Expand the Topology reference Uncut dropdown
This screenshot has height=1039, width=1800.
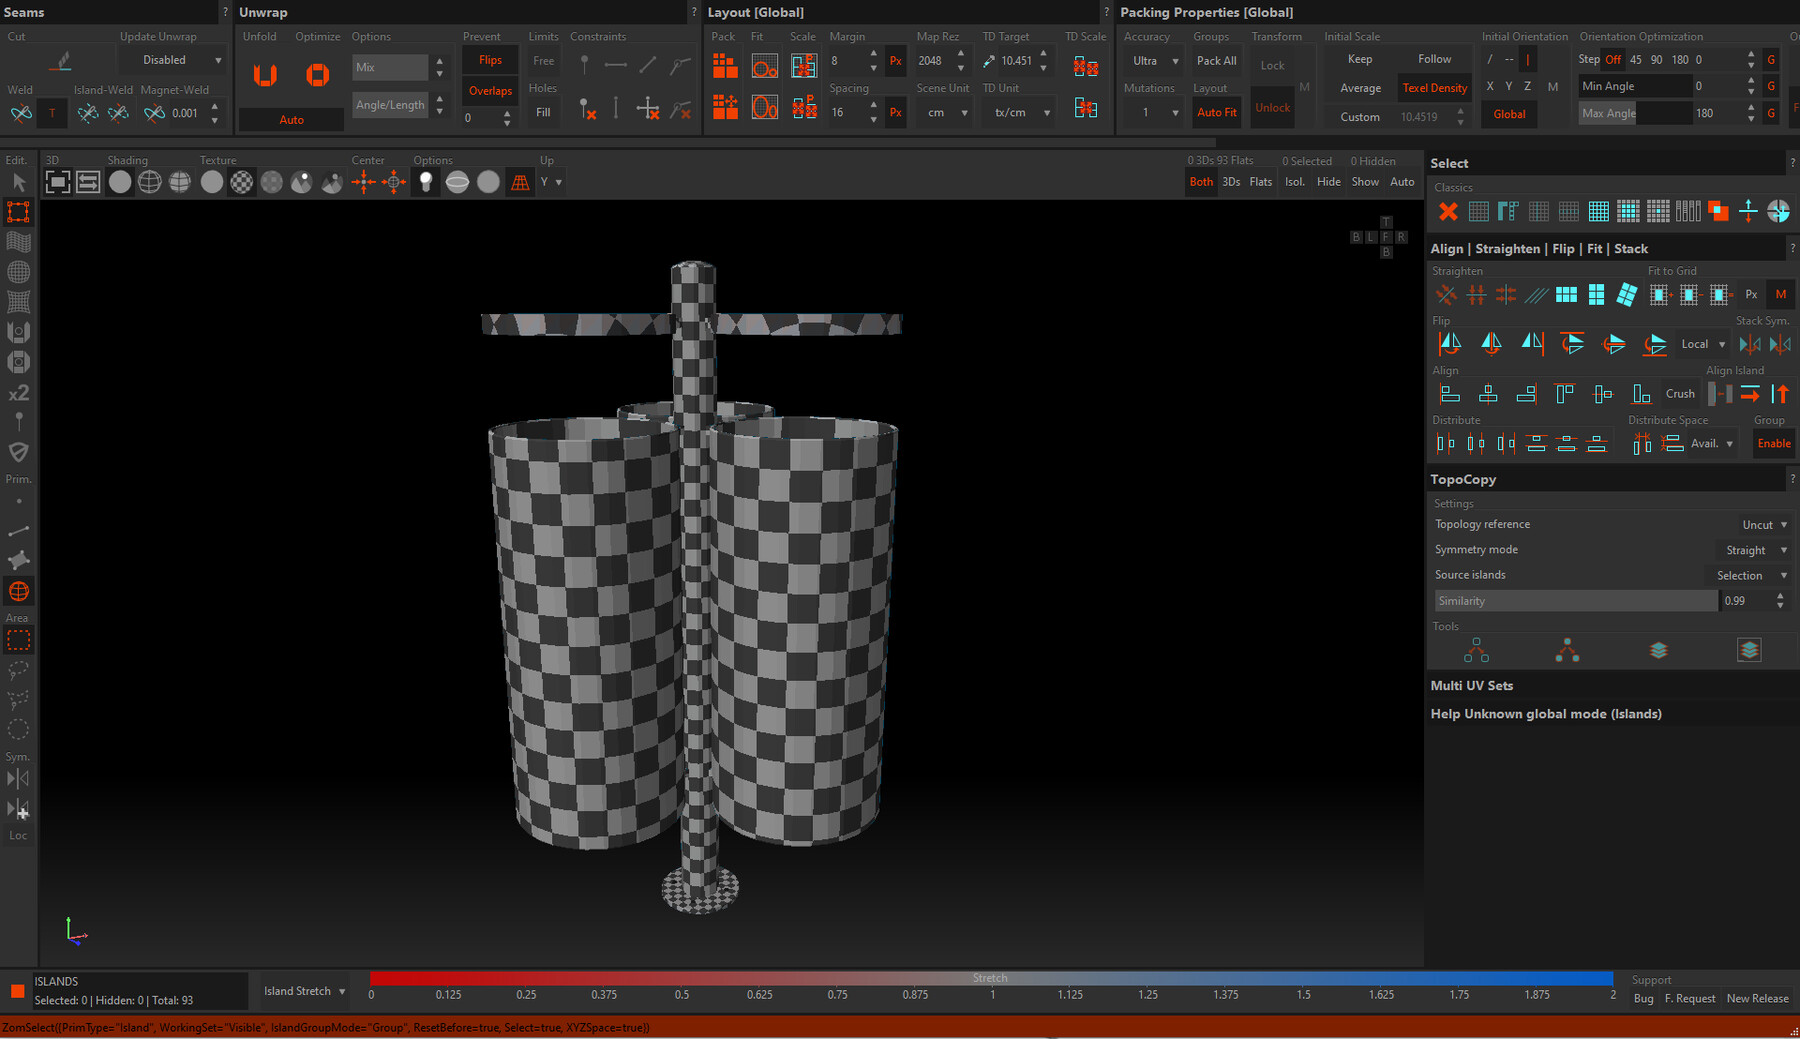1764,525
